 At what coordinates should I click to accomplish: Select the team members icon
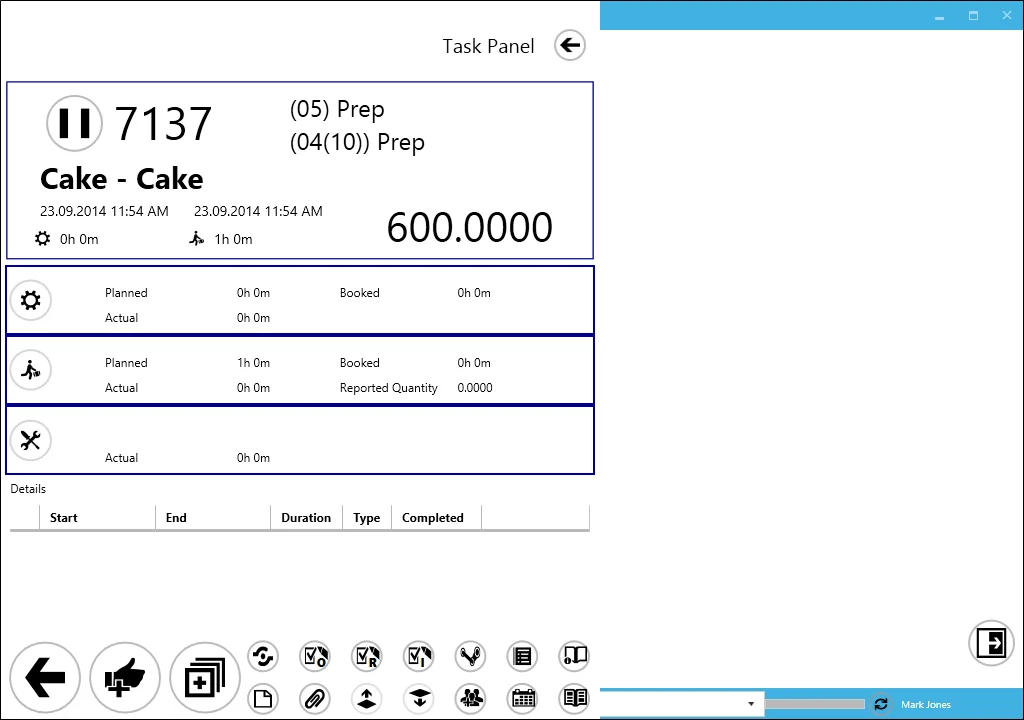470,699
